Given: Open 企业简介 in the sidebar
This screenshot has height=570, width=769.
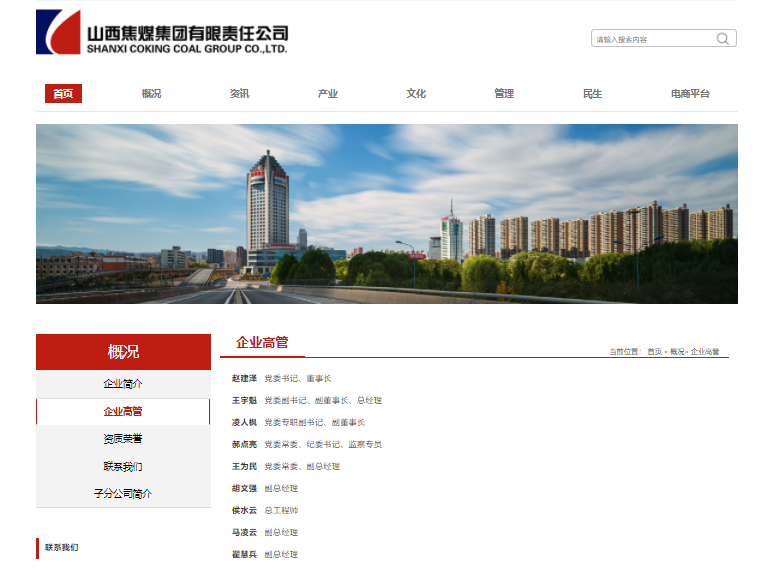Looking at the screenshot, I should point(123,384).
